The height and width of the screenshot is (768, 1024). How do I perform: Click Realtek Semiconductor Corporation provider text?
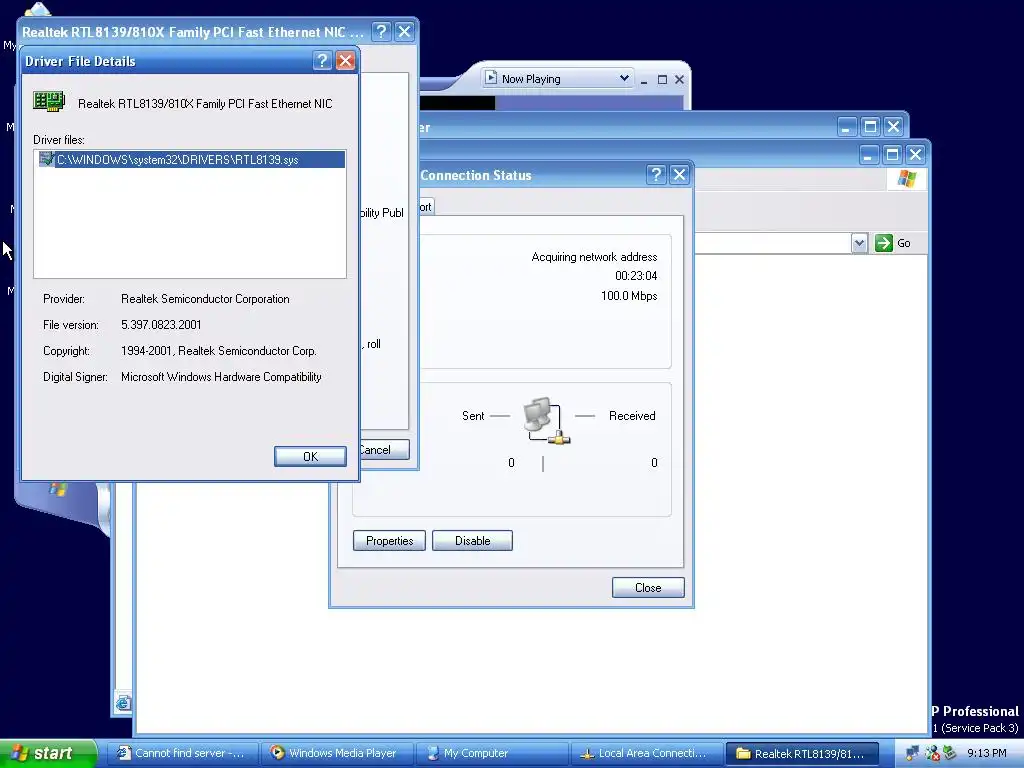coord(205,298)
